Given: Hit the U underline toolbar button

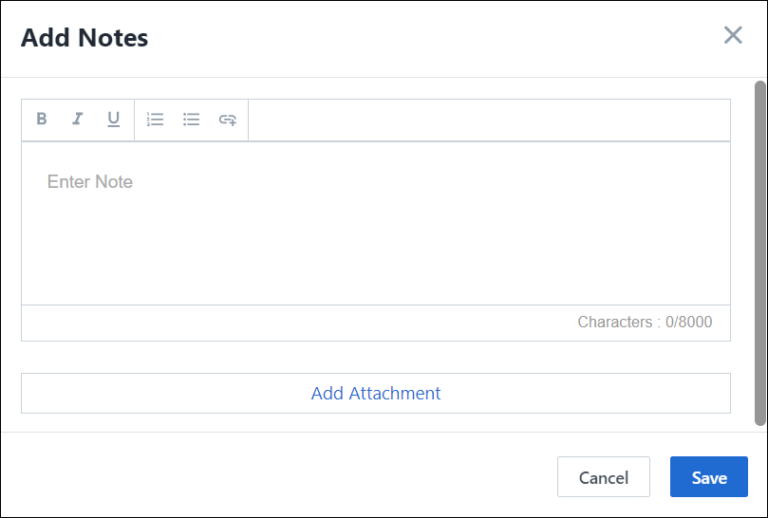Looking at the screenshot, I should [113, 120].
